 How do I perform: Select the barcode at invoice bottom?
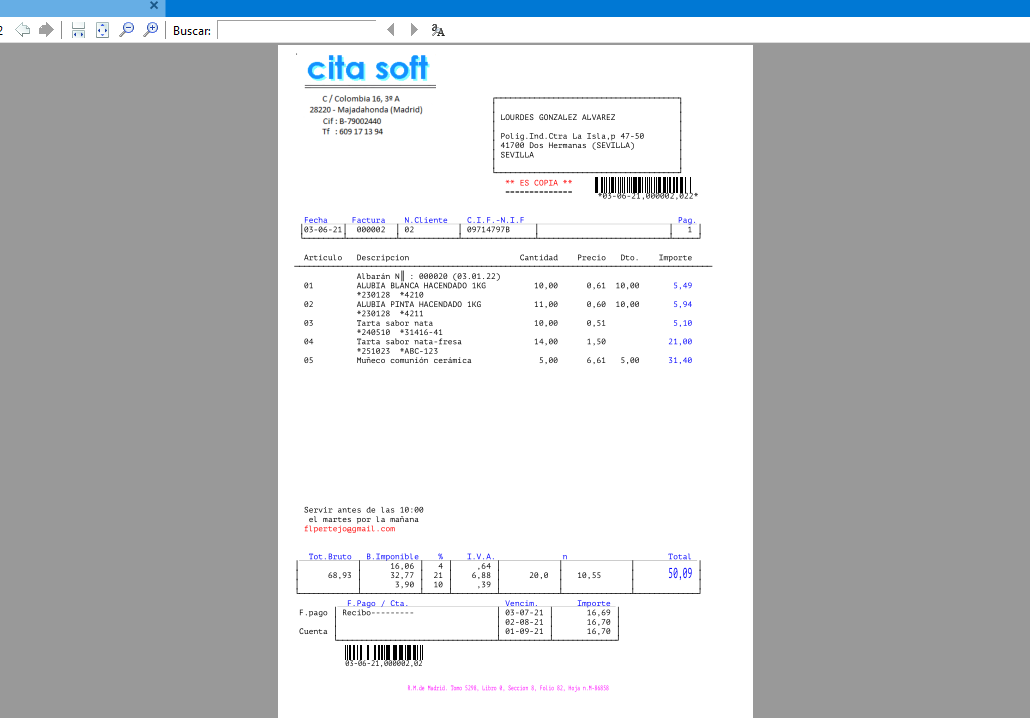click(x=383, y=652)
